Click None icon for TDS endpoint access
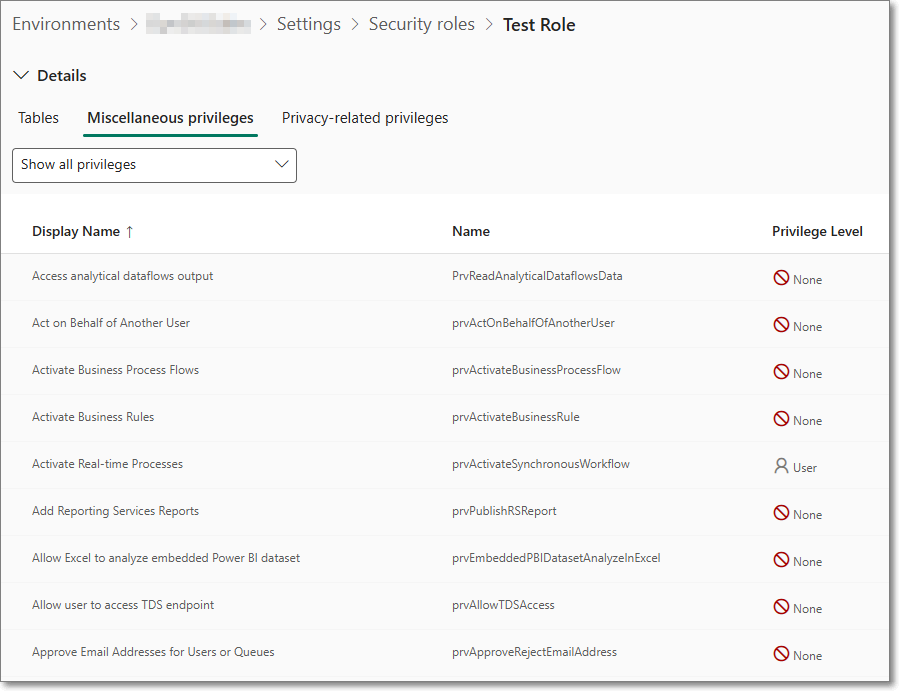This screenshot has height=691, width=899. pos(781,607)
